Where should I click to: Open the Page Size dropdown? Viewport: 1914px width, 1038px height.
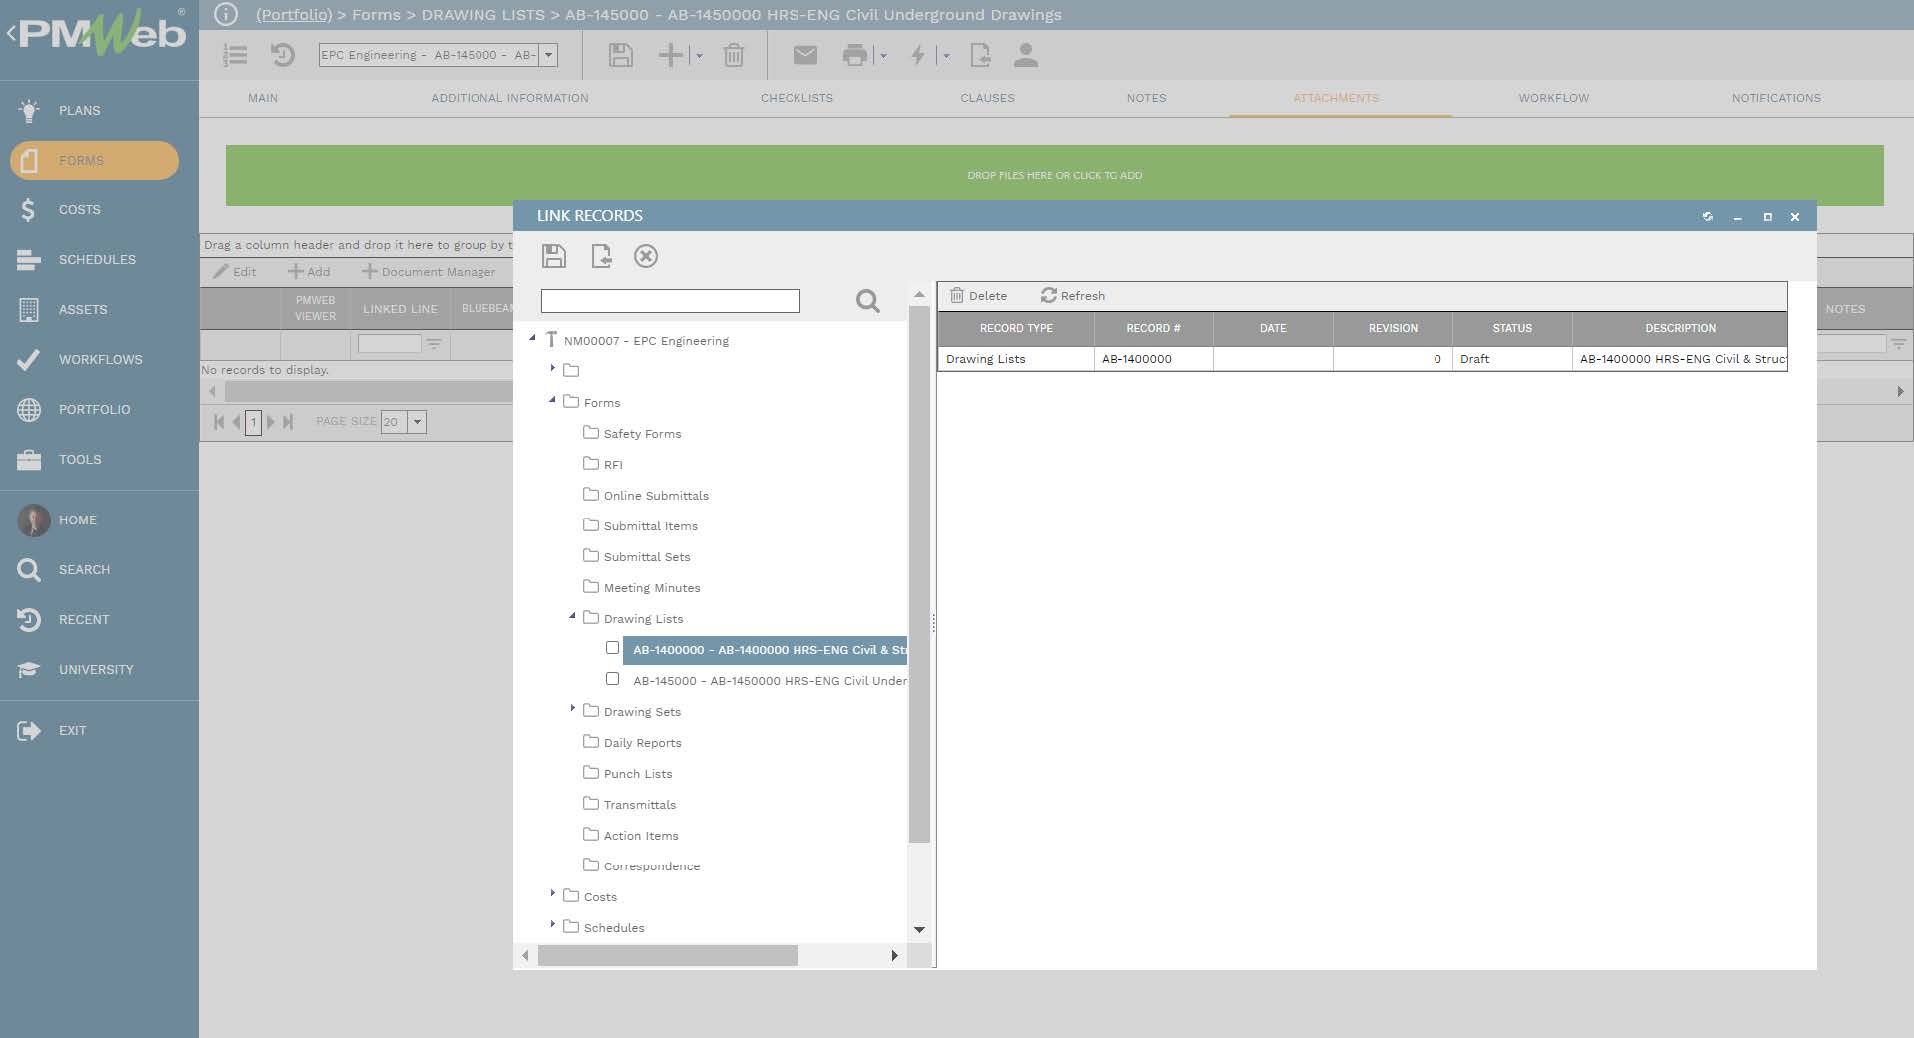(416, 421)
